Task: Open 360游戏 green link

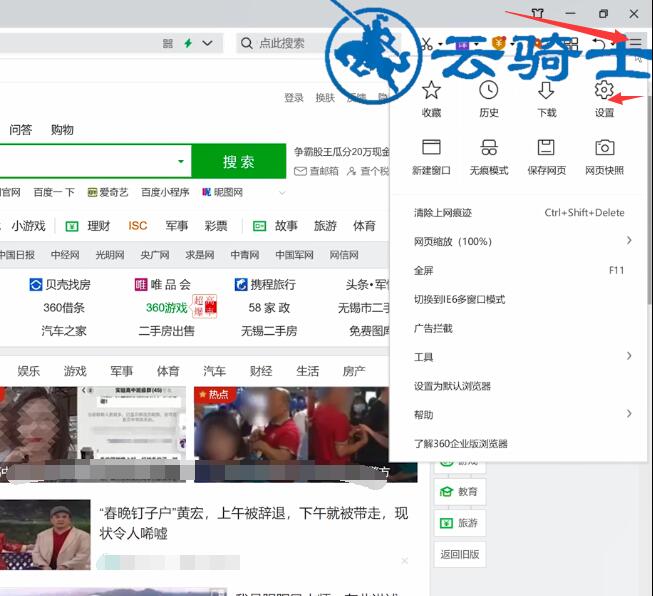Action: tap(167, 308)
